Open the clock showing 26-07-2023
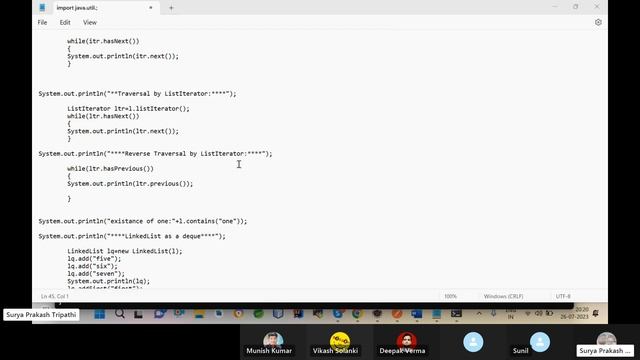Screen dimensions: 640x360 pyautogui.click(x=574, y=313)
